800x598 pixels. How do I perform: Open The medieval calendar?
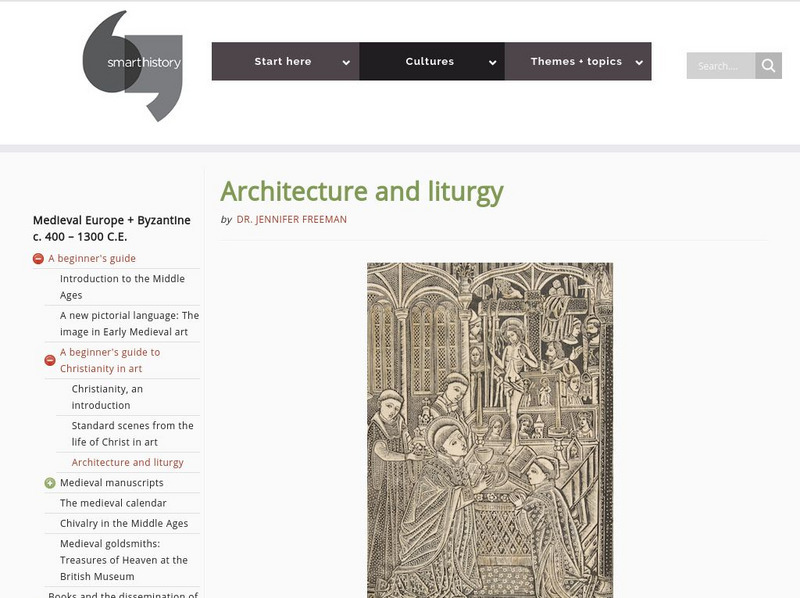click(113, 503)
